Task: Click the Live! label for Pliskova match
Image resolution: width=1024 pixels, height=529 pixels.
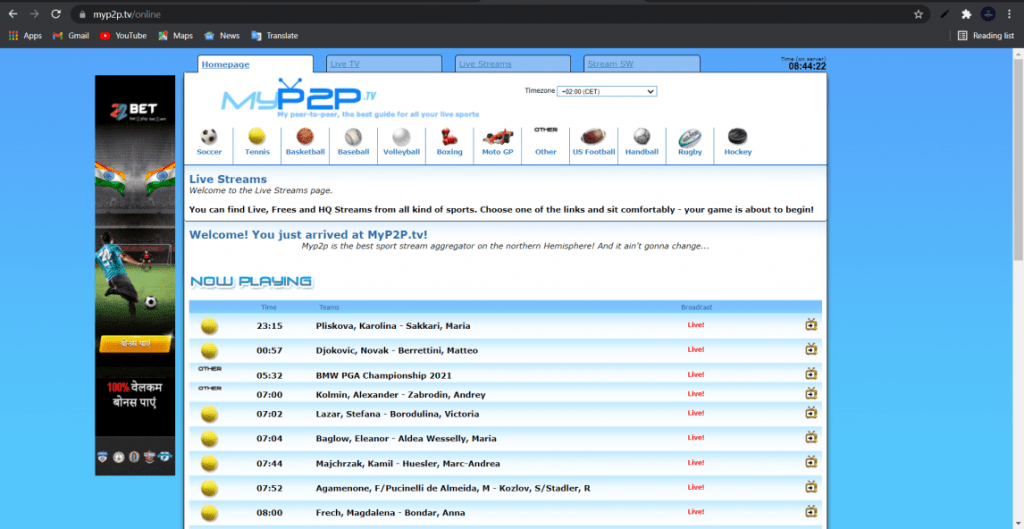Action: pyautogui.click(x=696, y=325)
